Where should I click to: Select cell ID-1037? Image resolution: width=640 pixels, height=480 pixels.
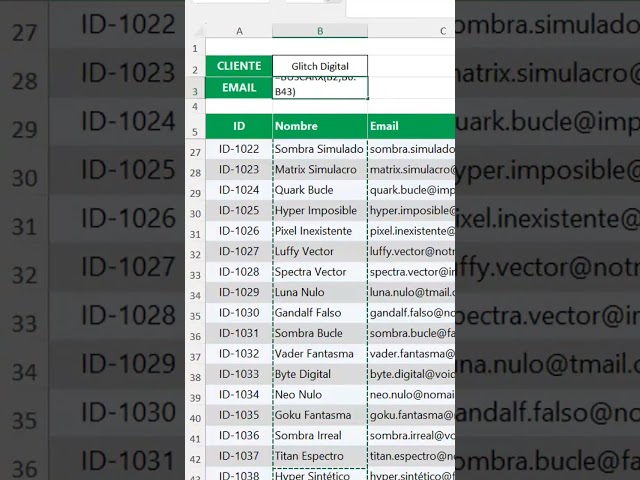tap(239, 456)
